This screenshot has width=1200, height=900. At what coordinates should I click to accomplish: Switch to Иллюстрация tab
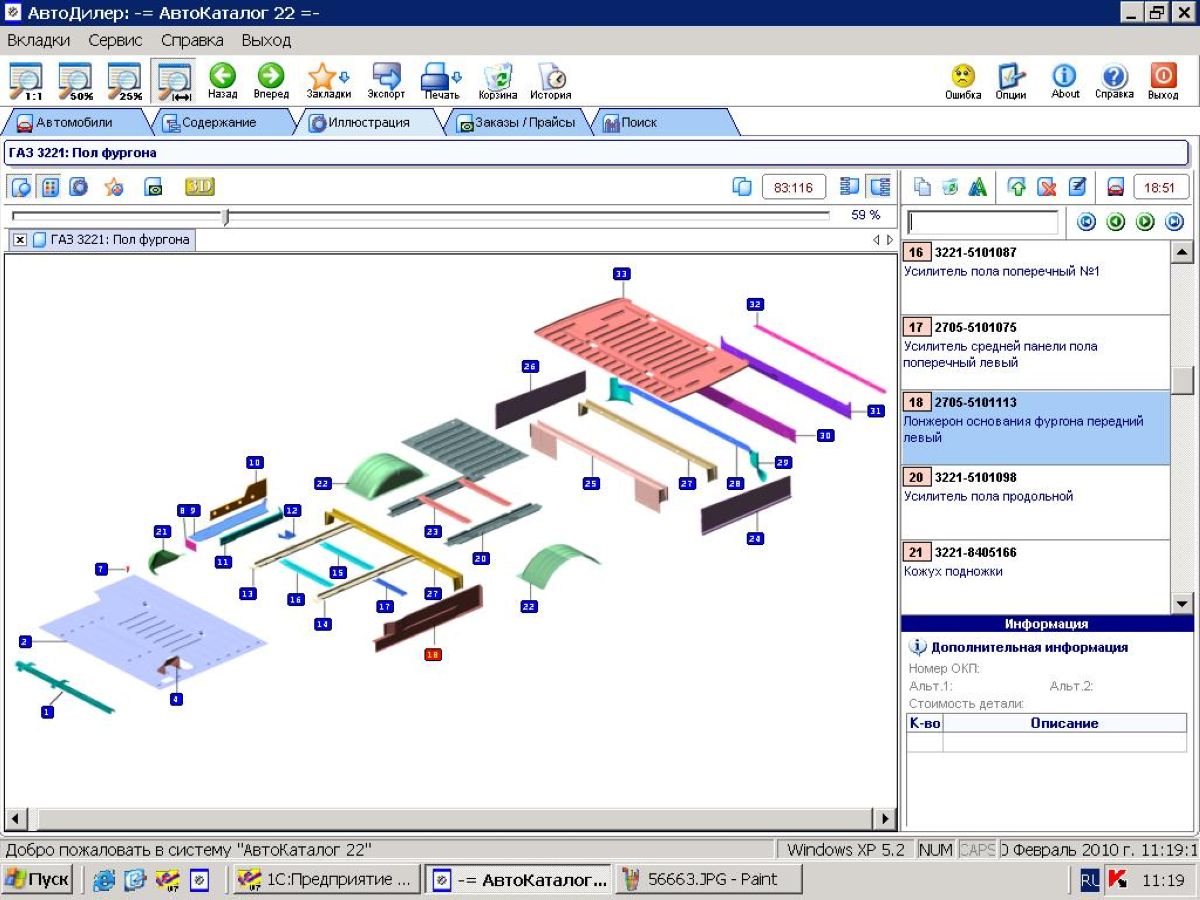[x=370, y=123]
